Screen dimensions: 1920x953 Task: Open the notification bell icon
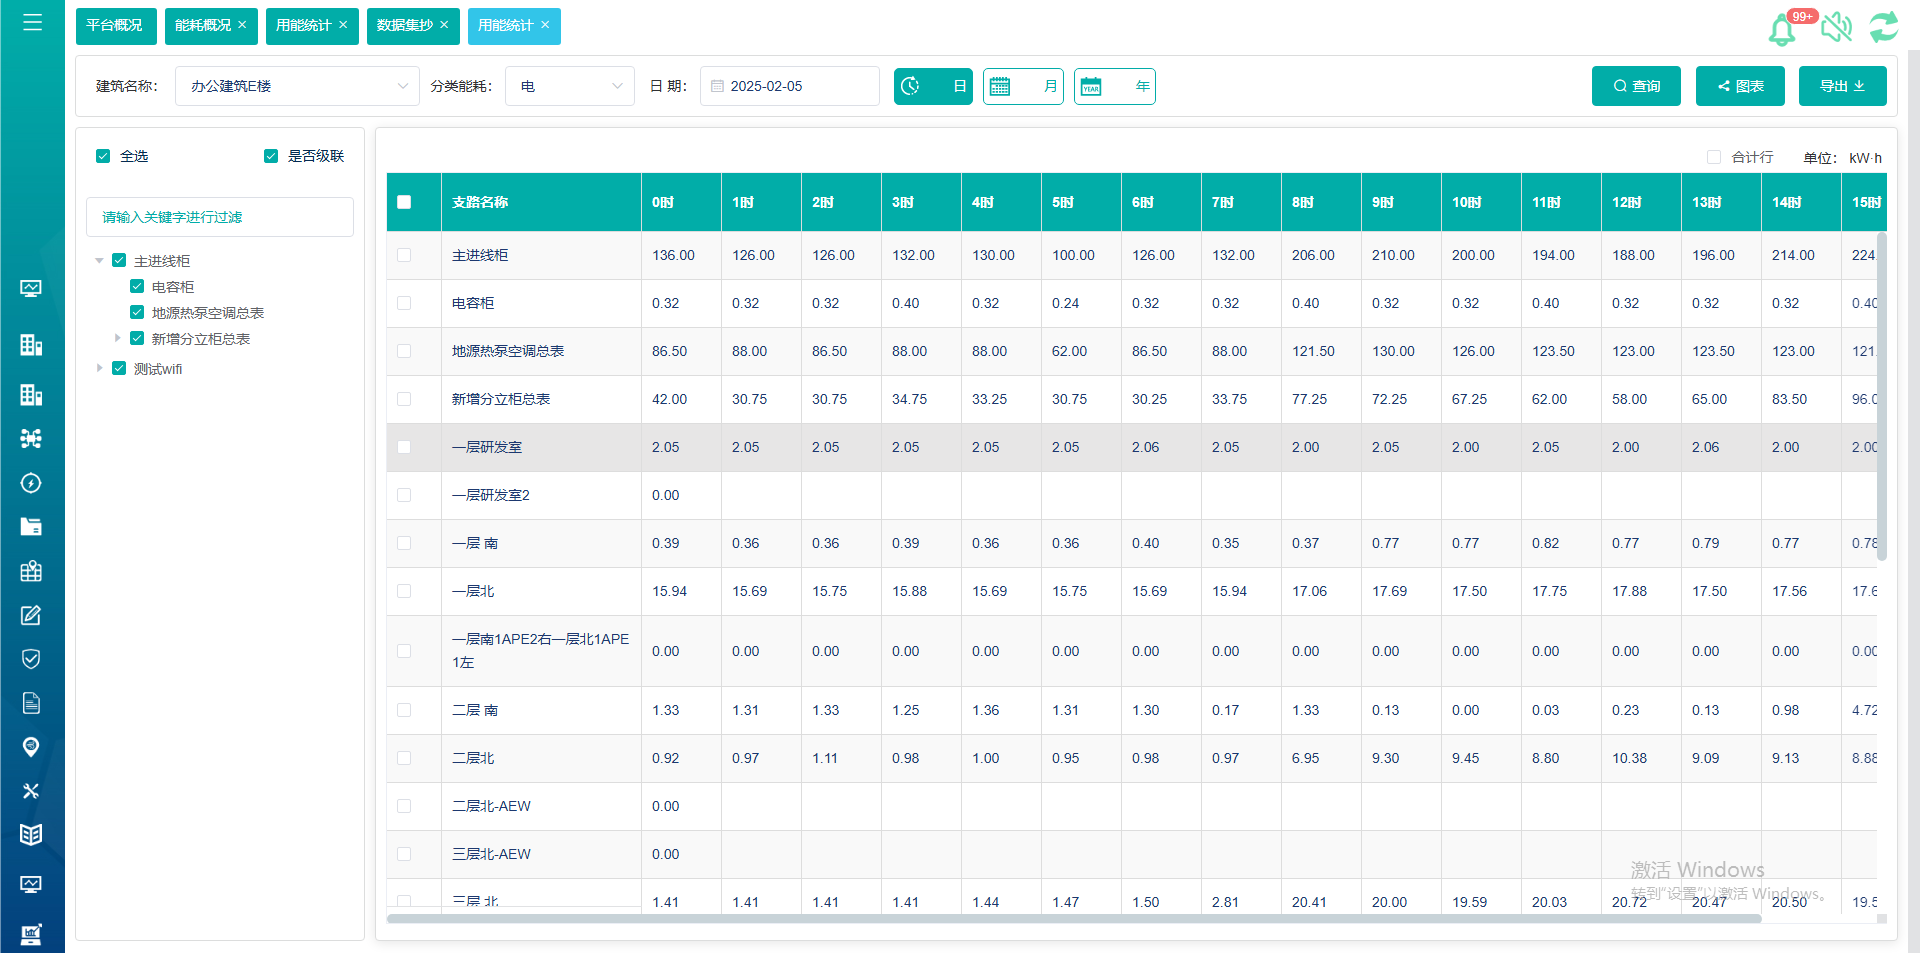tap(1782, 29)
